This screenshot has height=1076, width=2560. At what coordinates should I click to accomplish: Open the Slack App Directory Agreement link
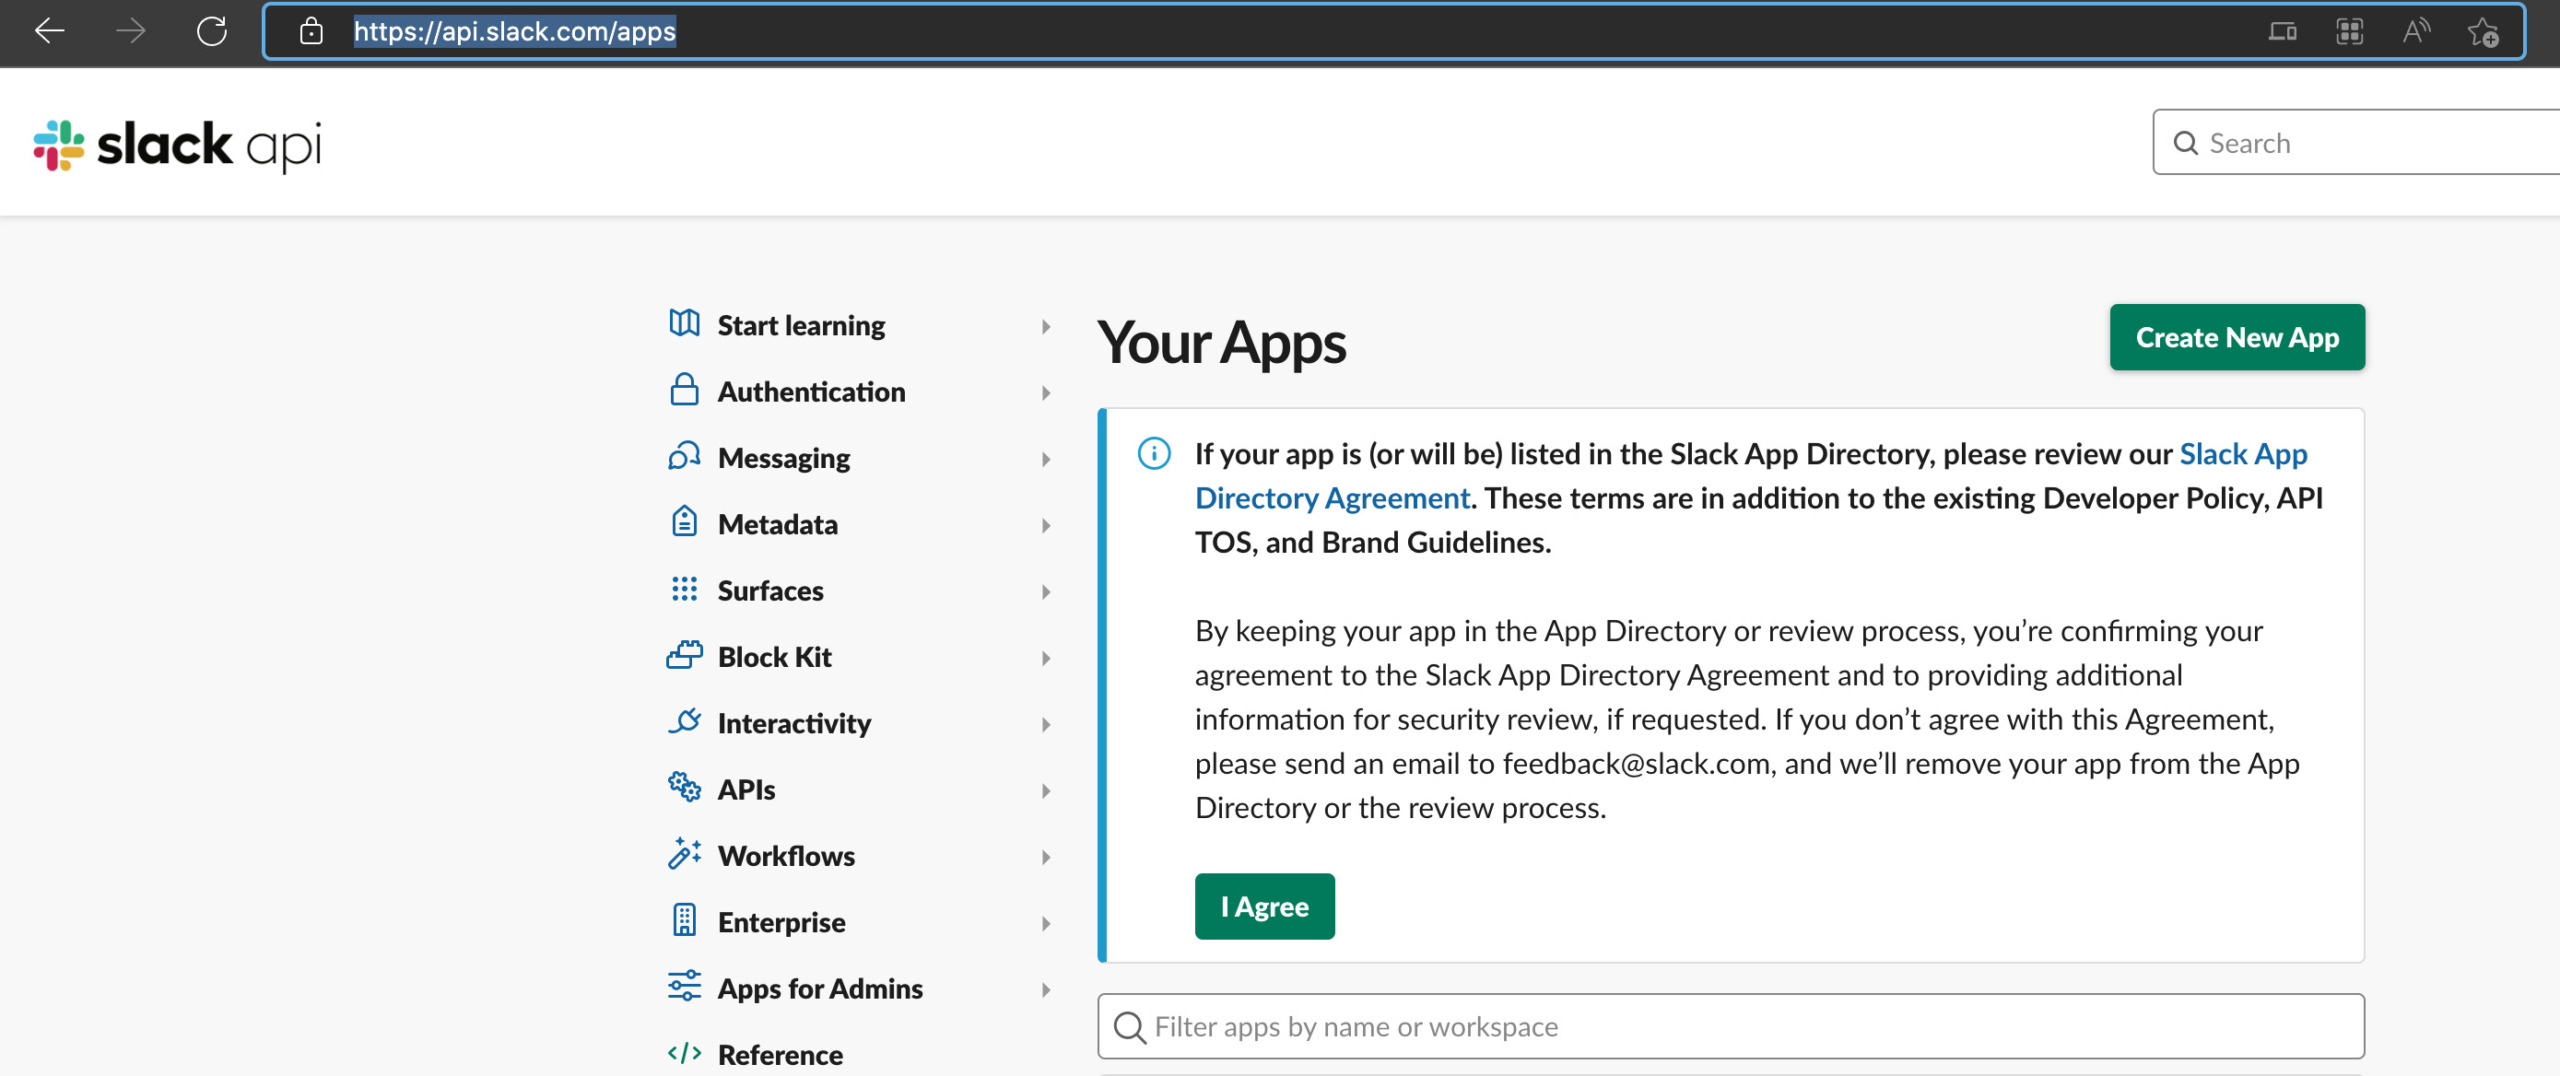[1332, 497]
